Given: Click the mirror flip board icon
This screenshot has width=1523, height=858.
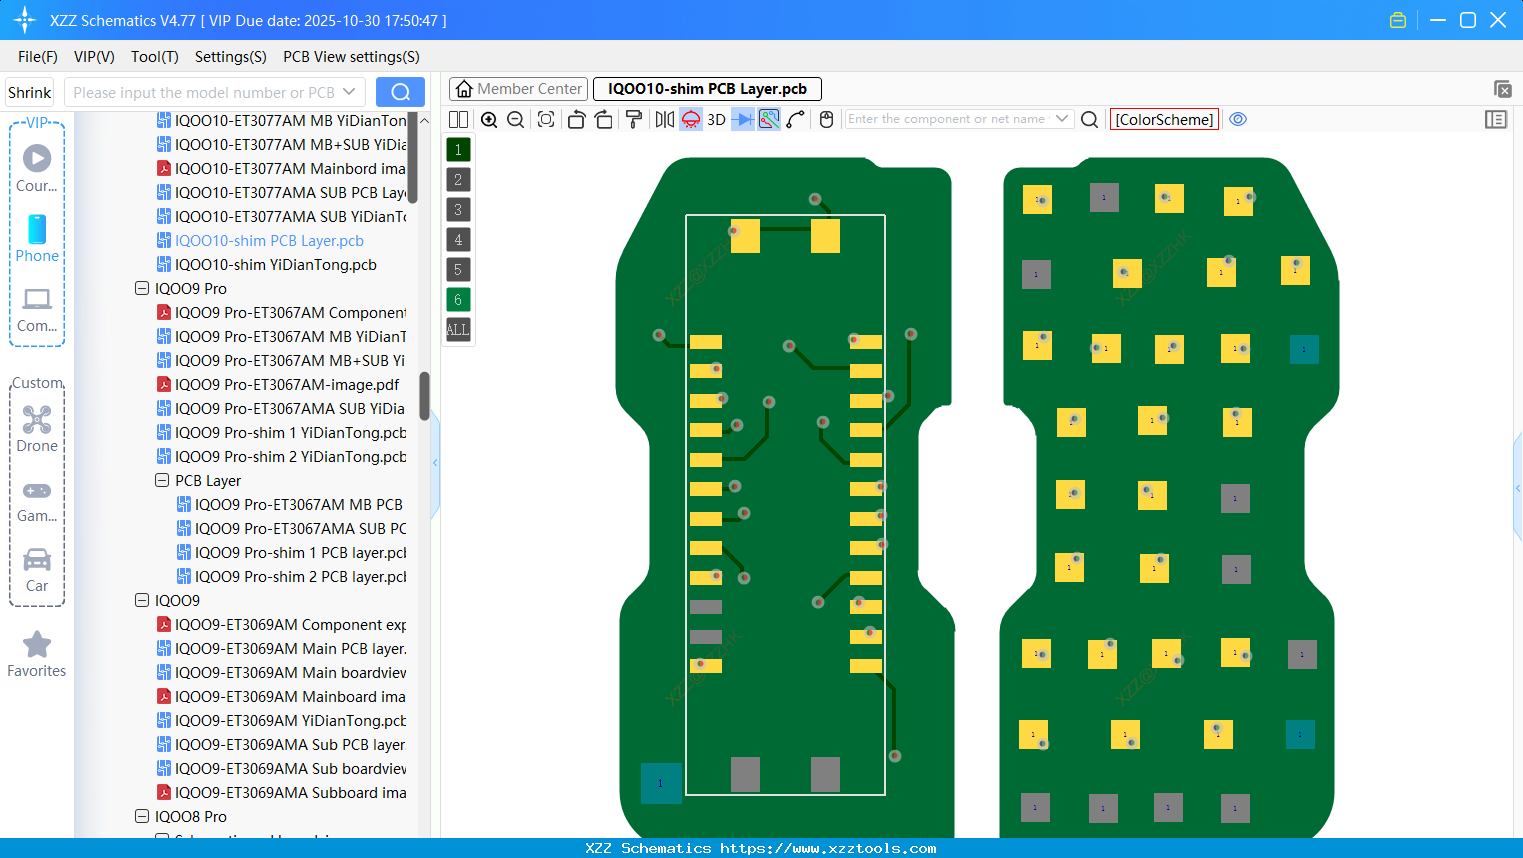Looking at the screenshot, I should [663, 119].
